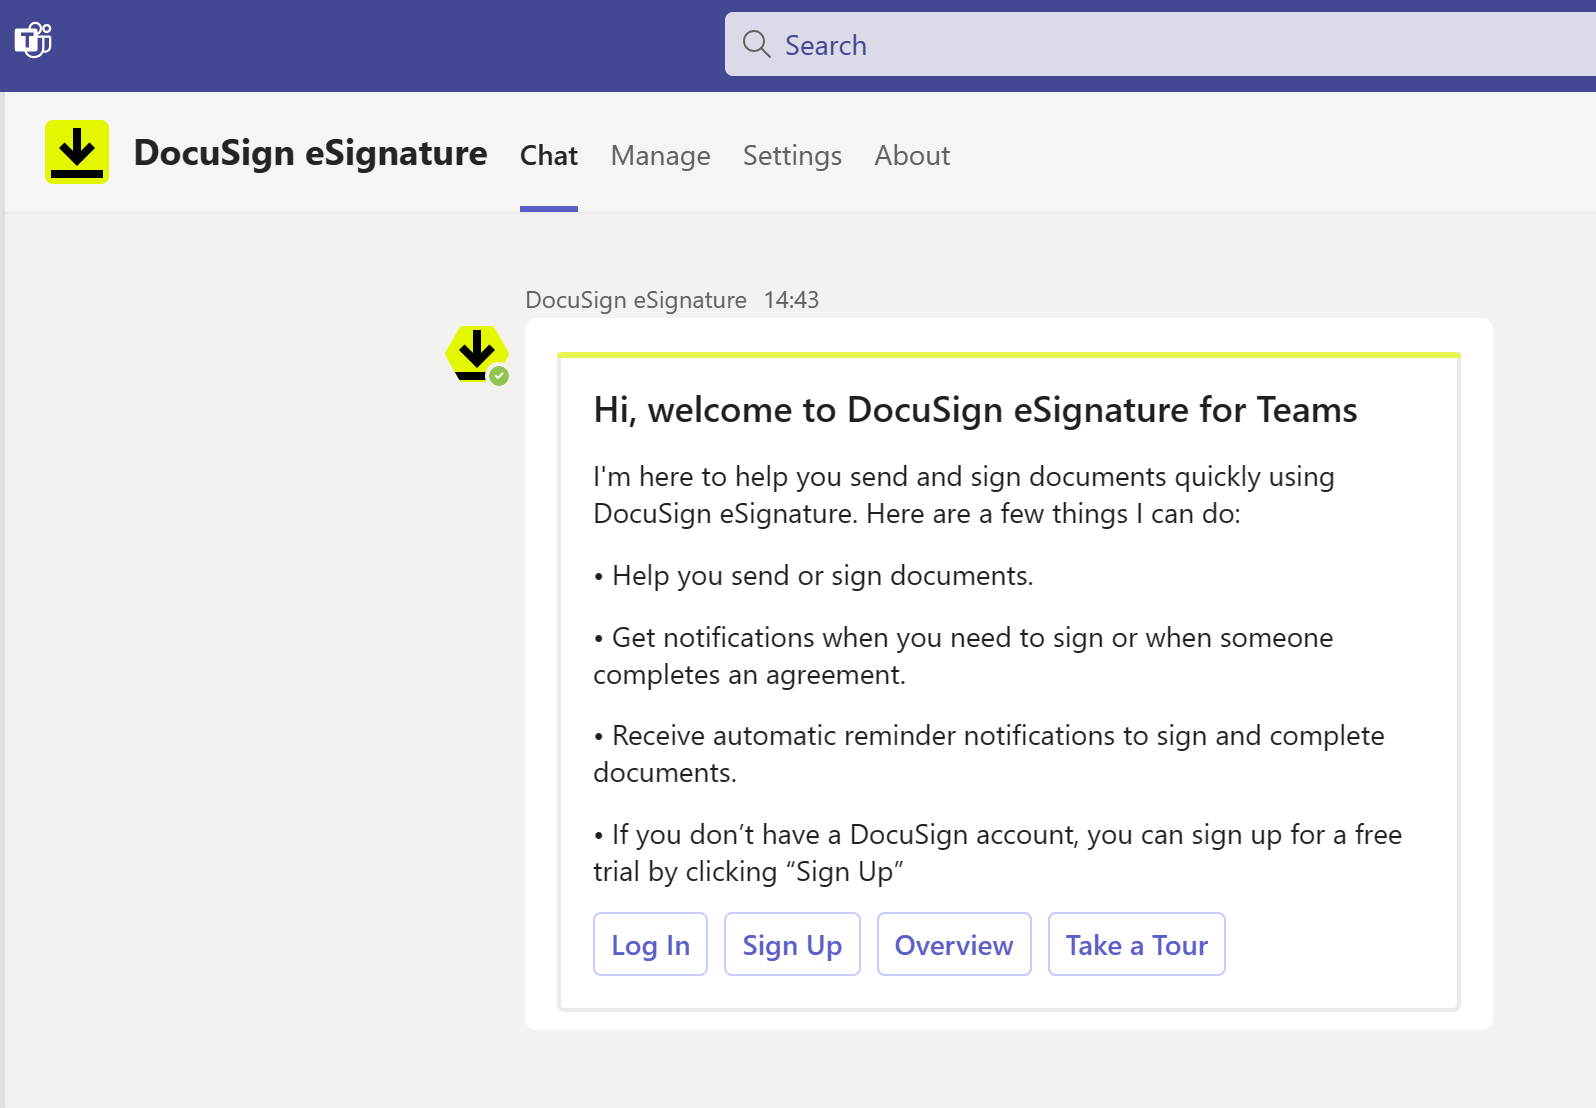Click the sender name above the message
The image size is (1596, 1108).
pyautogui.click(x=636, y=300)
